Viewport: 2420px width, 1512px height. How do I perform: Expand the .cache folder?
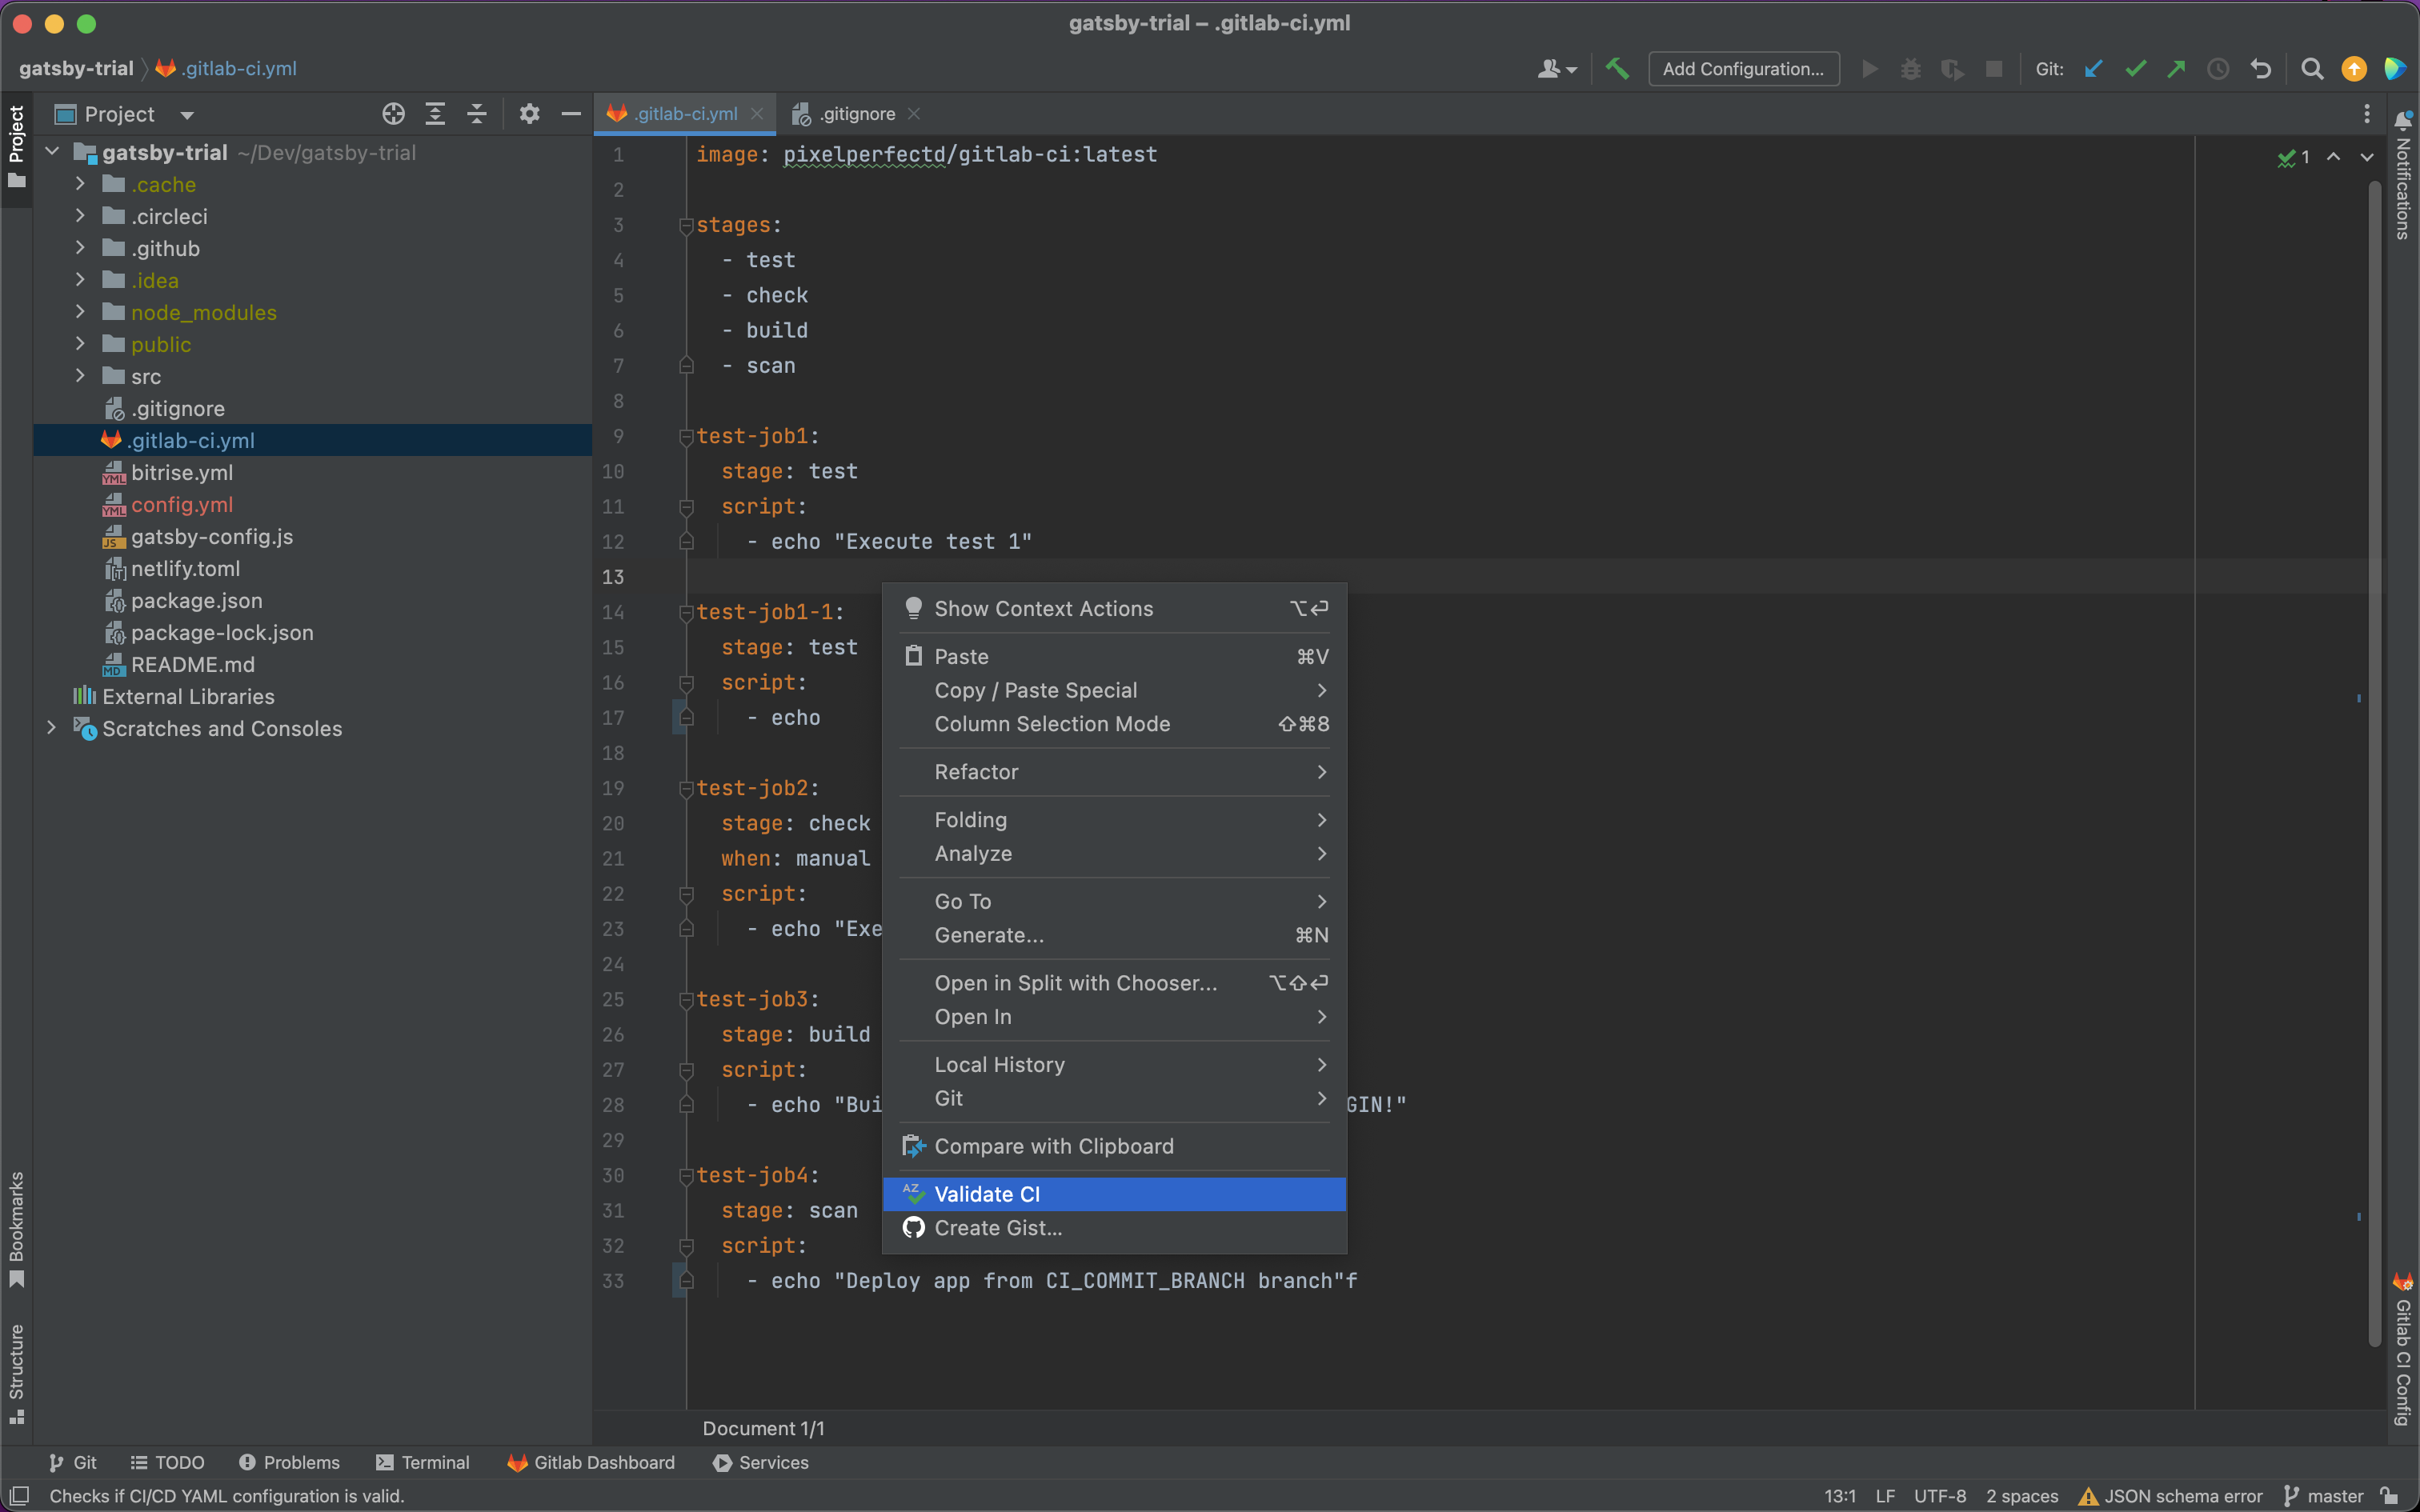click(x=80, y=184)
